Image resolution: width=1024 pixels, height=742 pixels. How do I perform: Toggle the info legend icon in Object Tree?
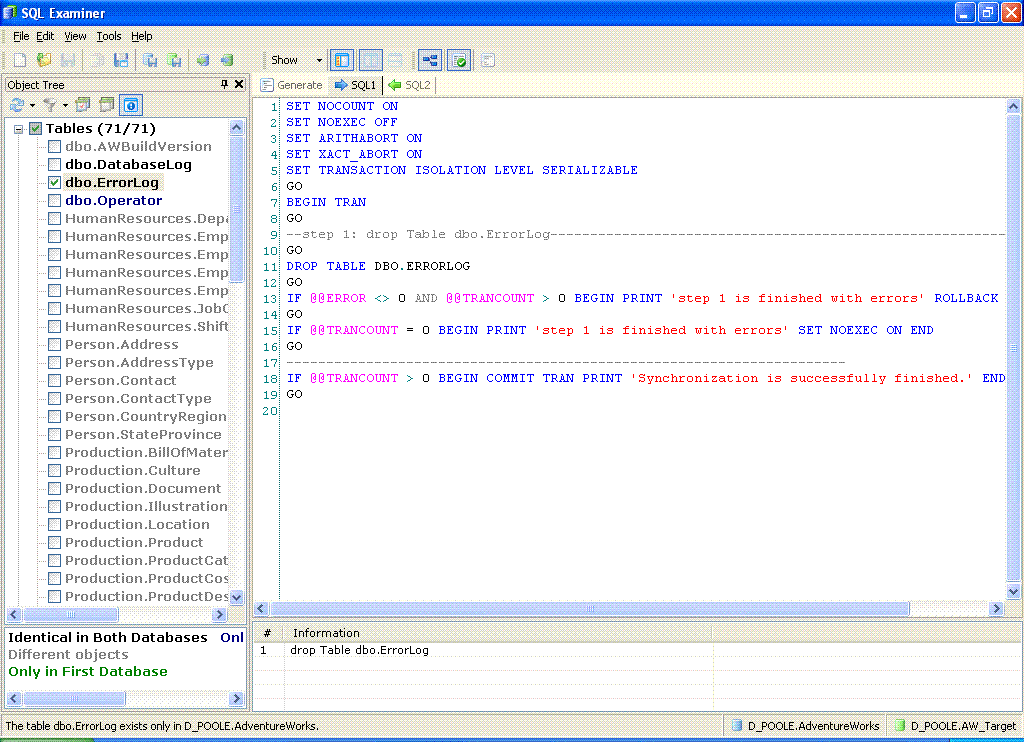(x=130, y=105)
